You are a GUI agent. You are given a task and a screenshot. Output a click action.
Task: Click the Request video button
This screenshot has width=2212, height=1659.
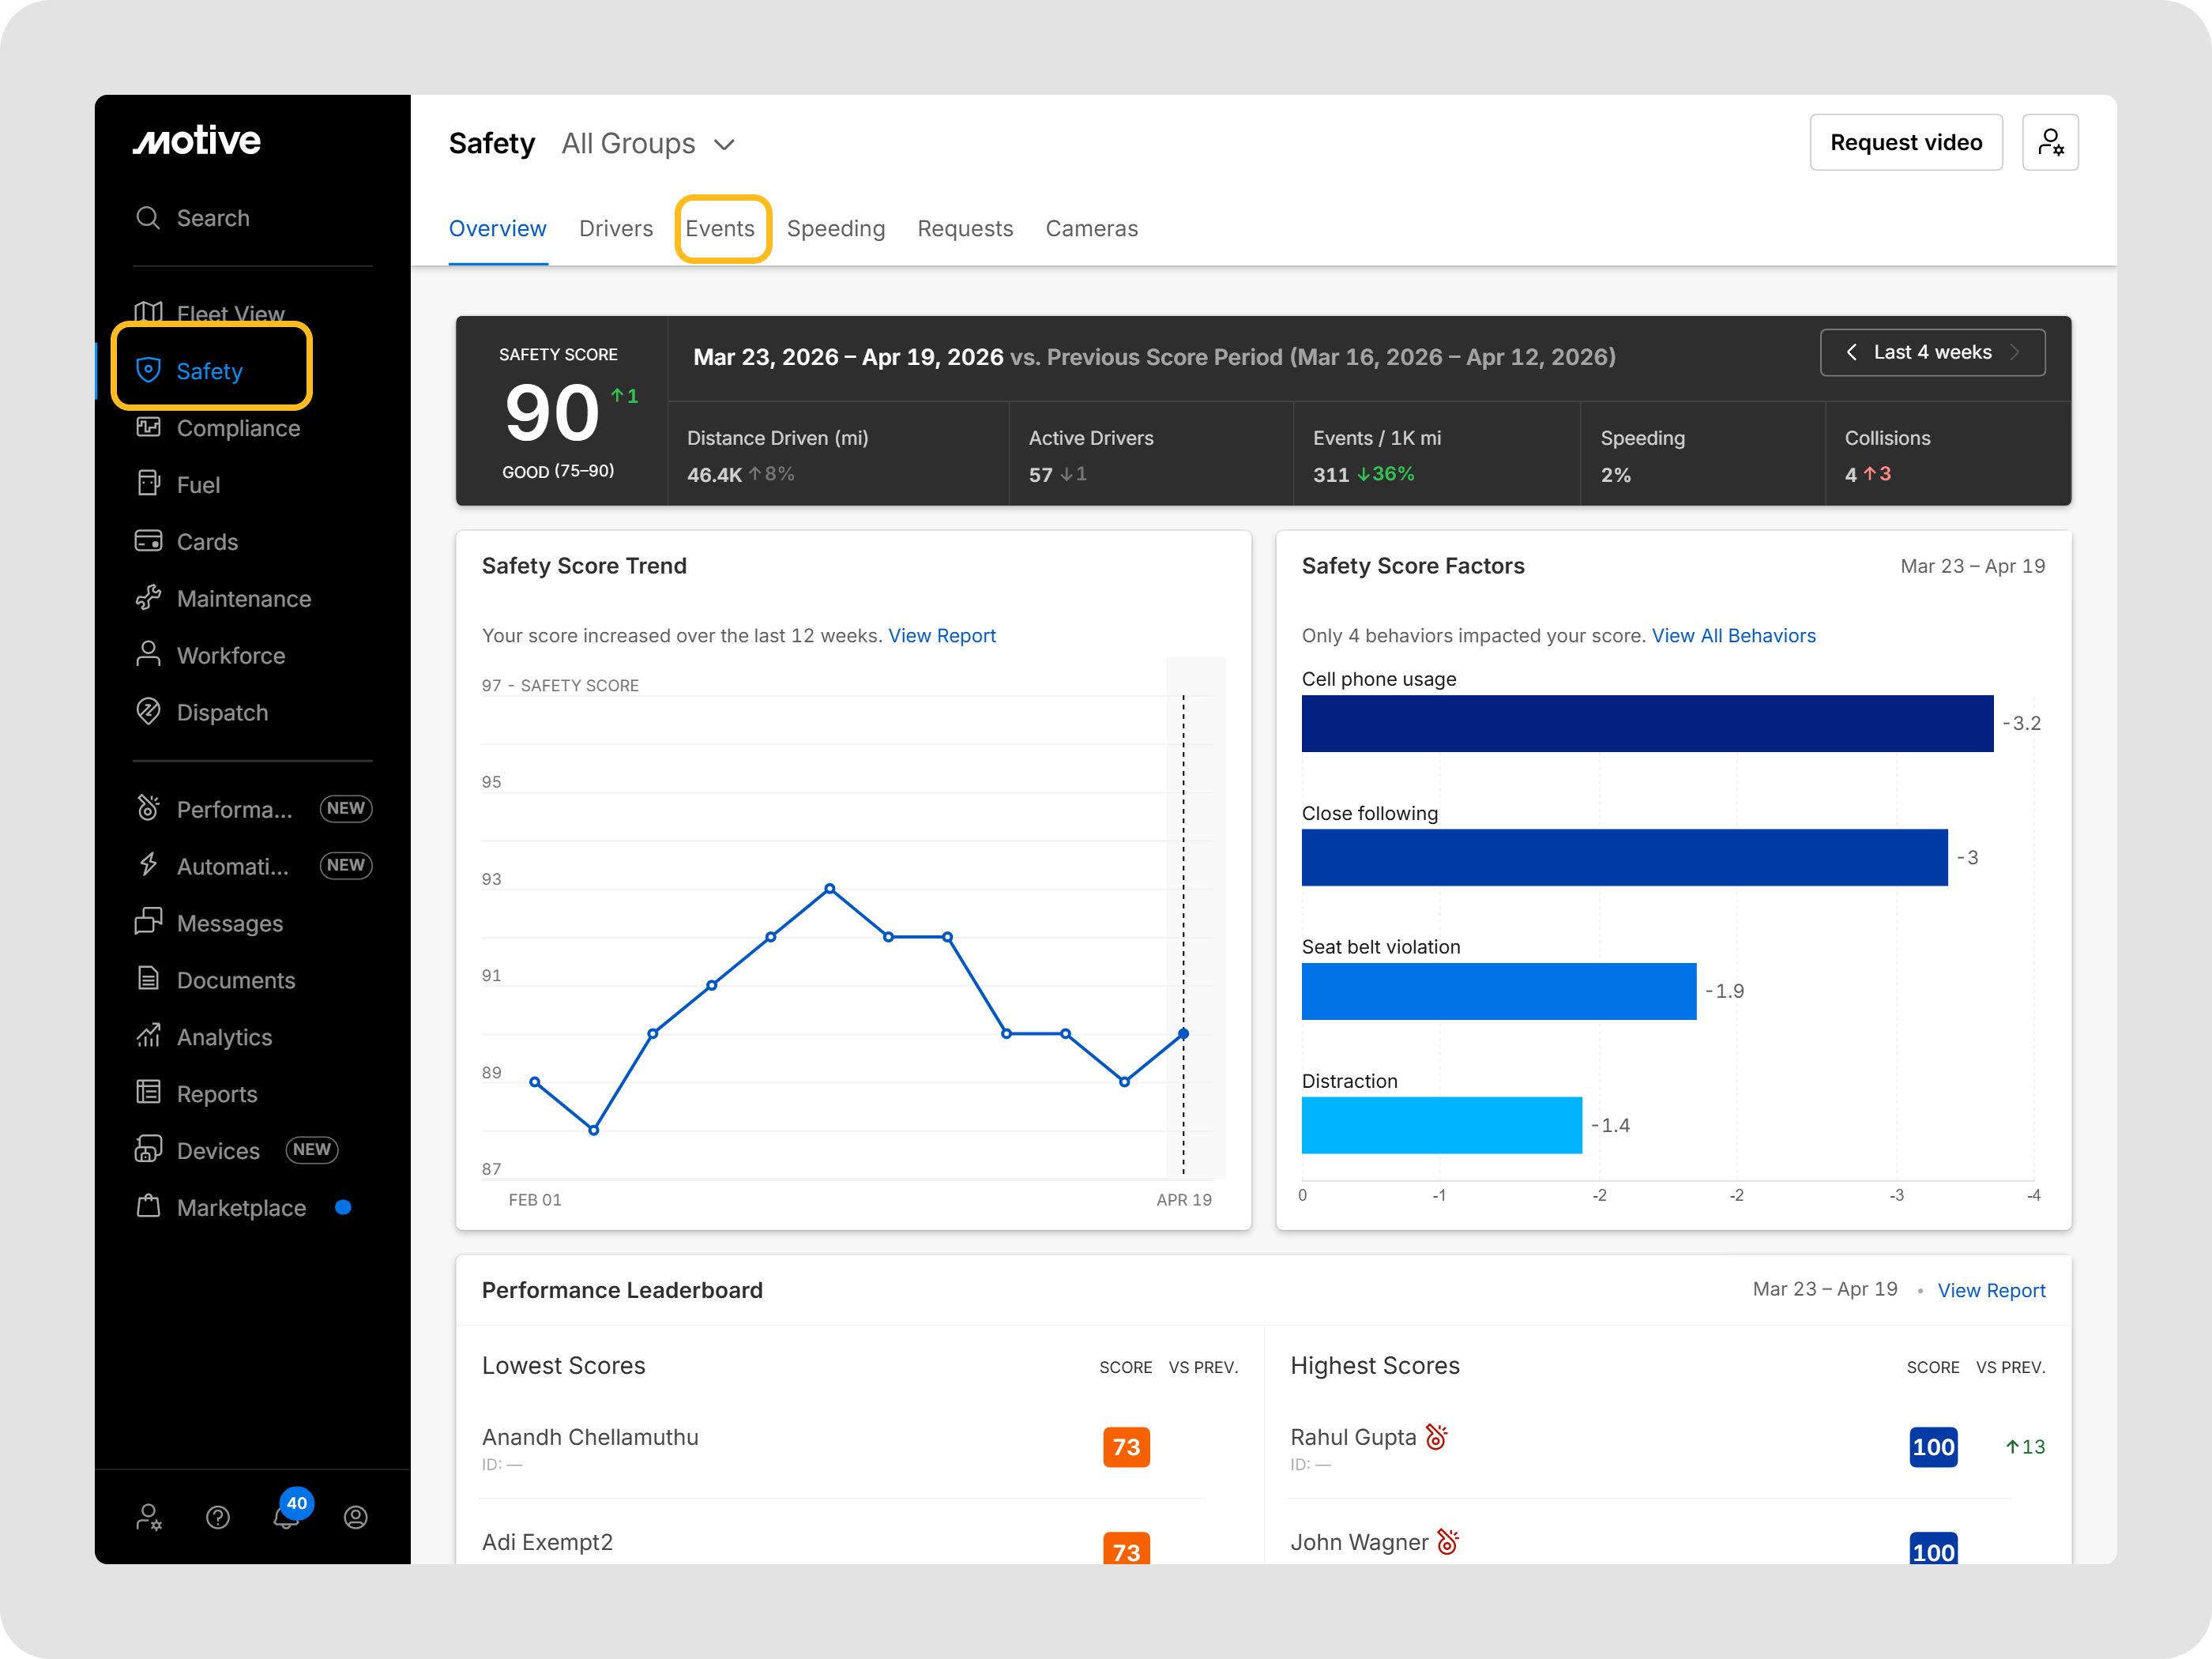point(1905,143)
